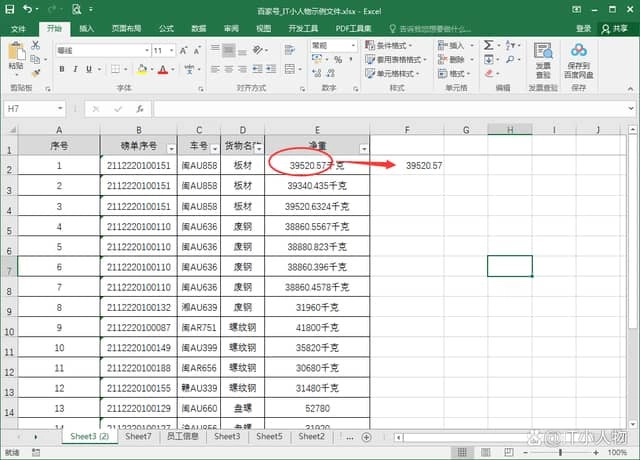Switch to the 插入 ribbon tab
This screenshot has width=640, height=460.
pyautogui.click(x=87, y=29)
